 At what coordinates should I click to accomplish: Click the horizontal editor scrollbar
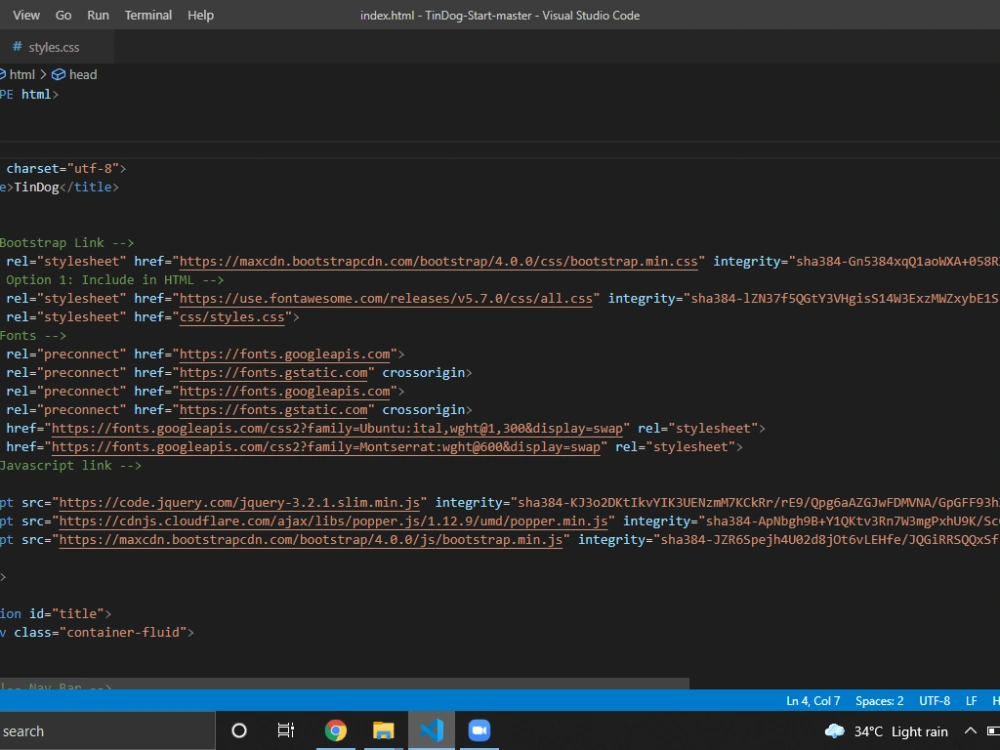click(344, 683)
